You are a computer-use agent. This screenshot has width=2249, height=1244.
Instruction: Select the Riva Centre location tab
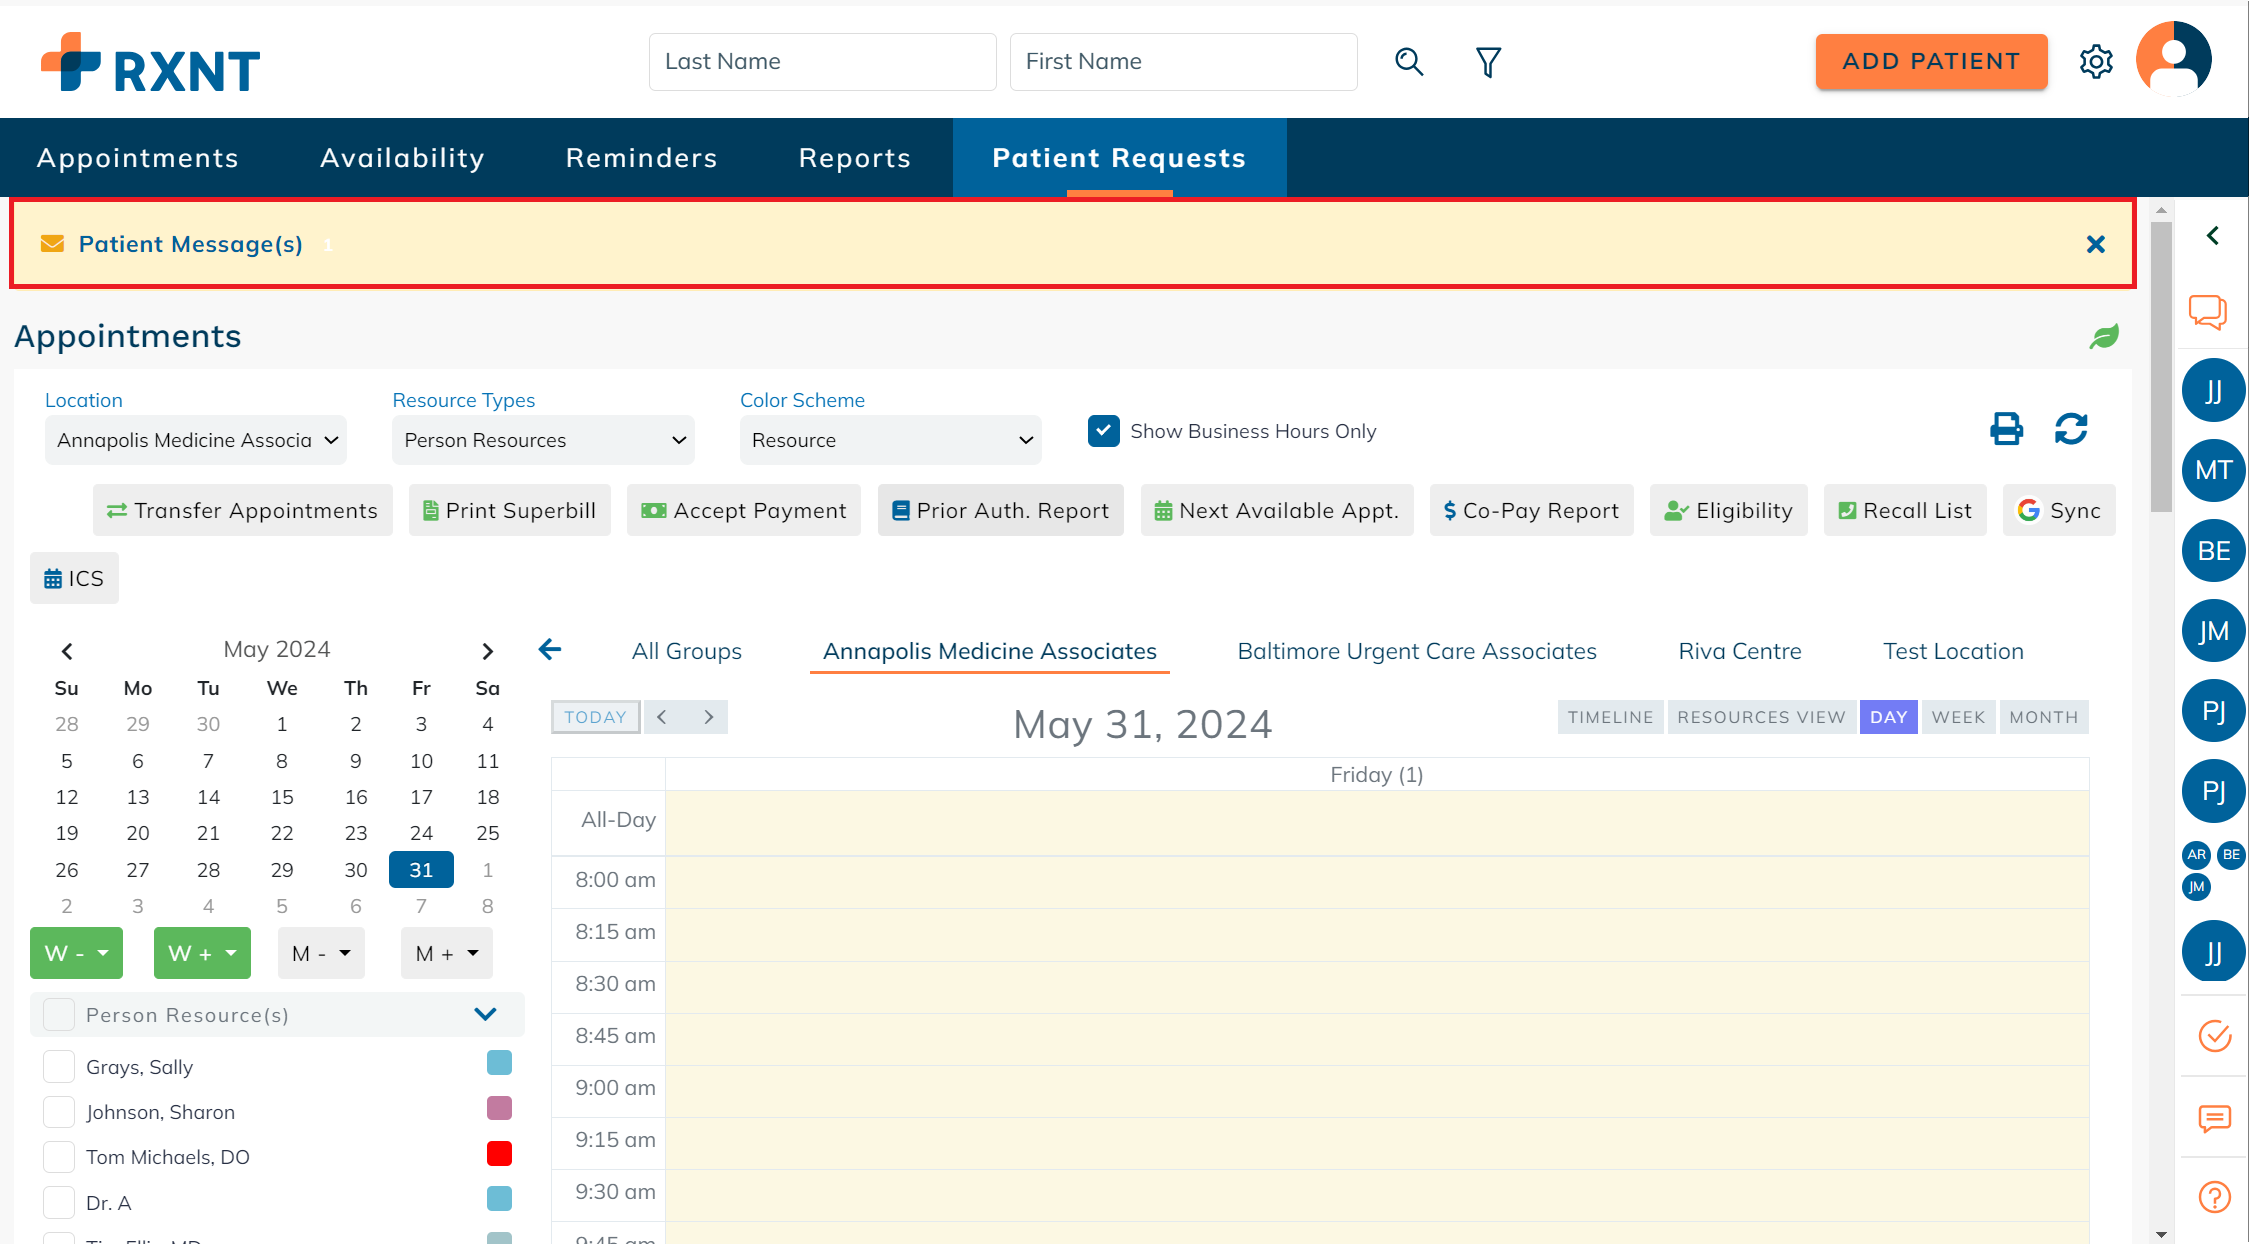[x=1740, y=651]
